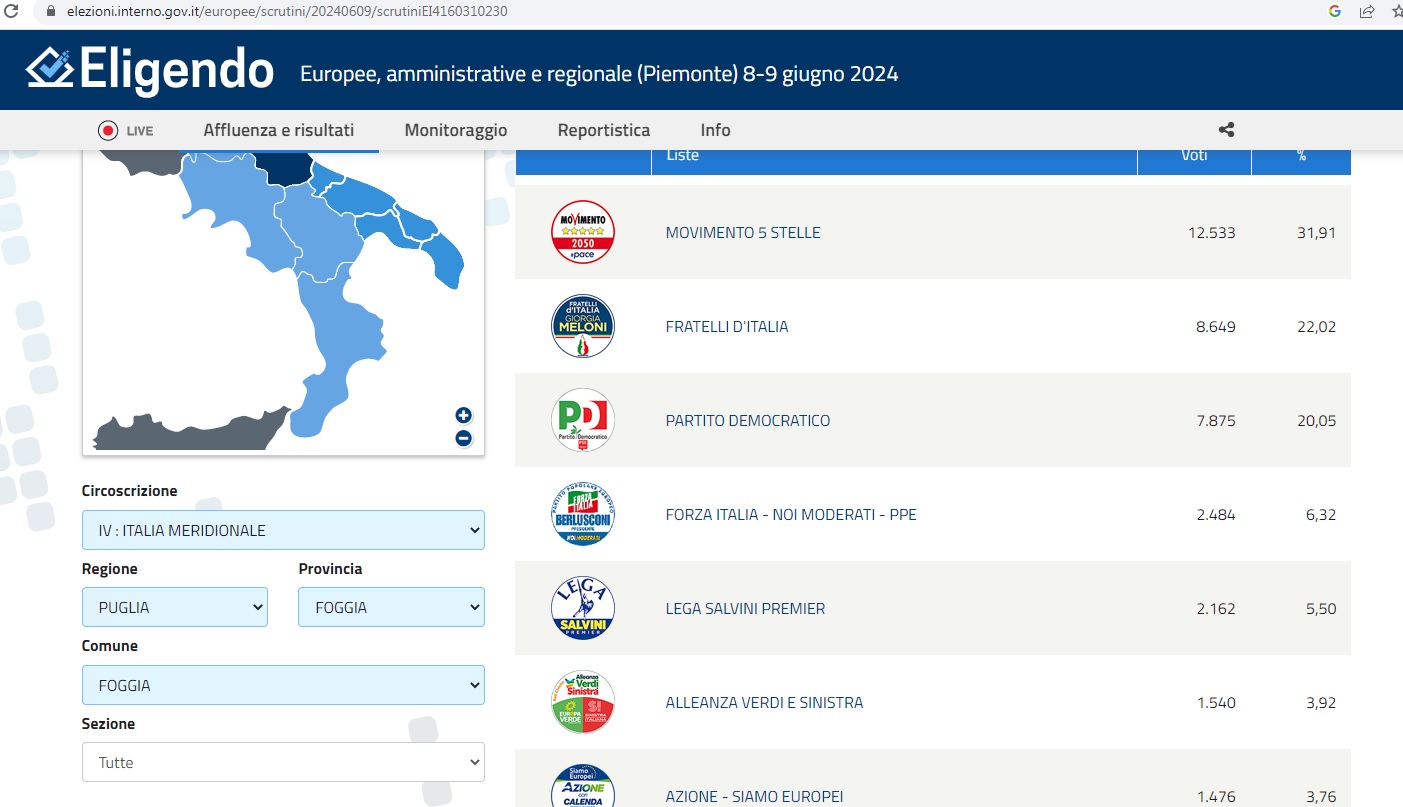The height and width of the screenshot is (807, 1403).
Task: Click FRATELLI D'ITALIA list name
Action: [x=727, y=326]
